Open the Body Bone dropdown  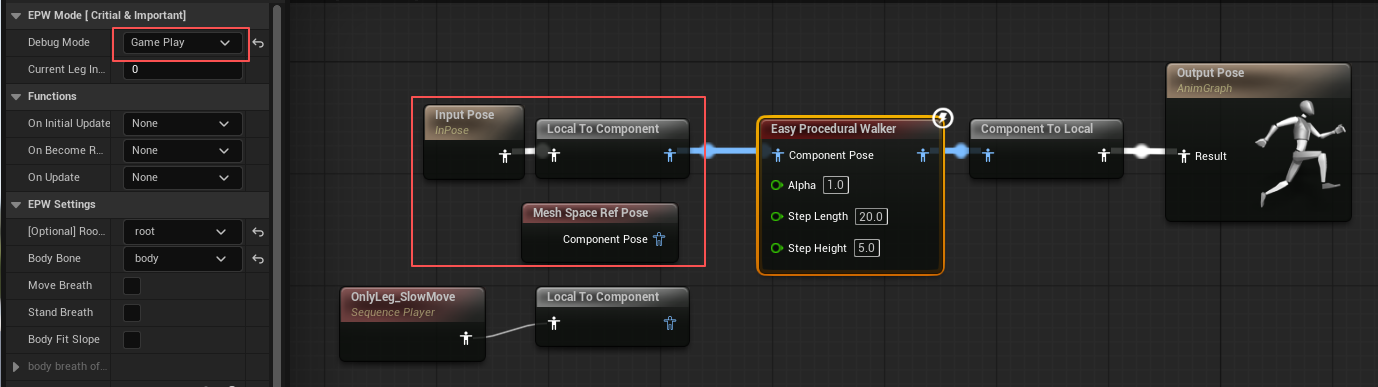[182, 258]
